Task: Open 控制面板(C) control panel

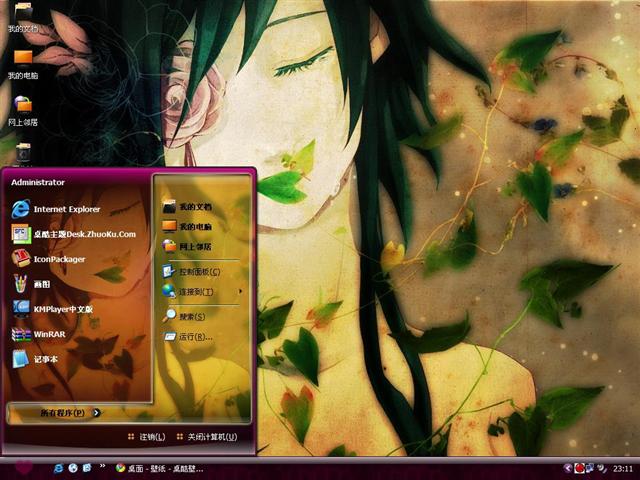Action: [x=191, y=271]
